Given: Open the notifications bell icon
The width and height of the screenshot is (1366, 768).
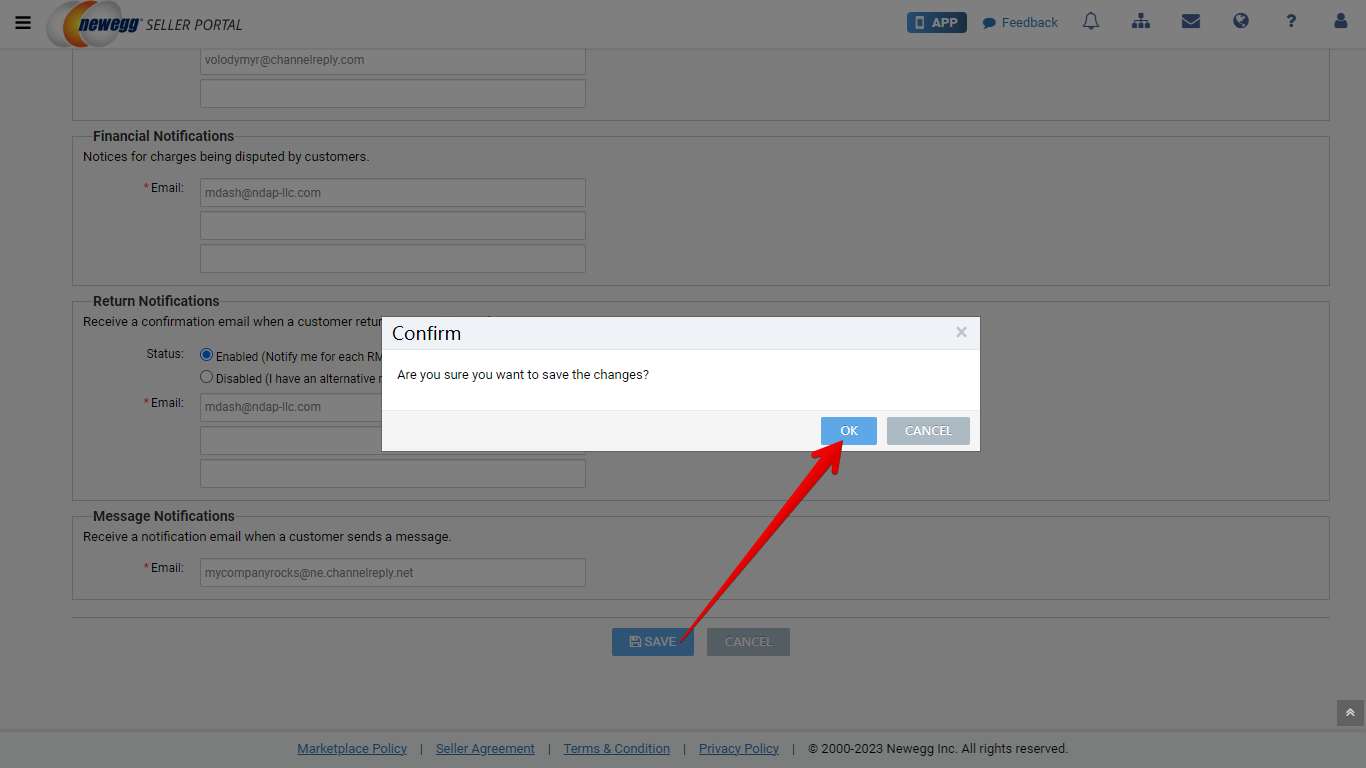Looking at the screenshot, I should pos(1091,21).
